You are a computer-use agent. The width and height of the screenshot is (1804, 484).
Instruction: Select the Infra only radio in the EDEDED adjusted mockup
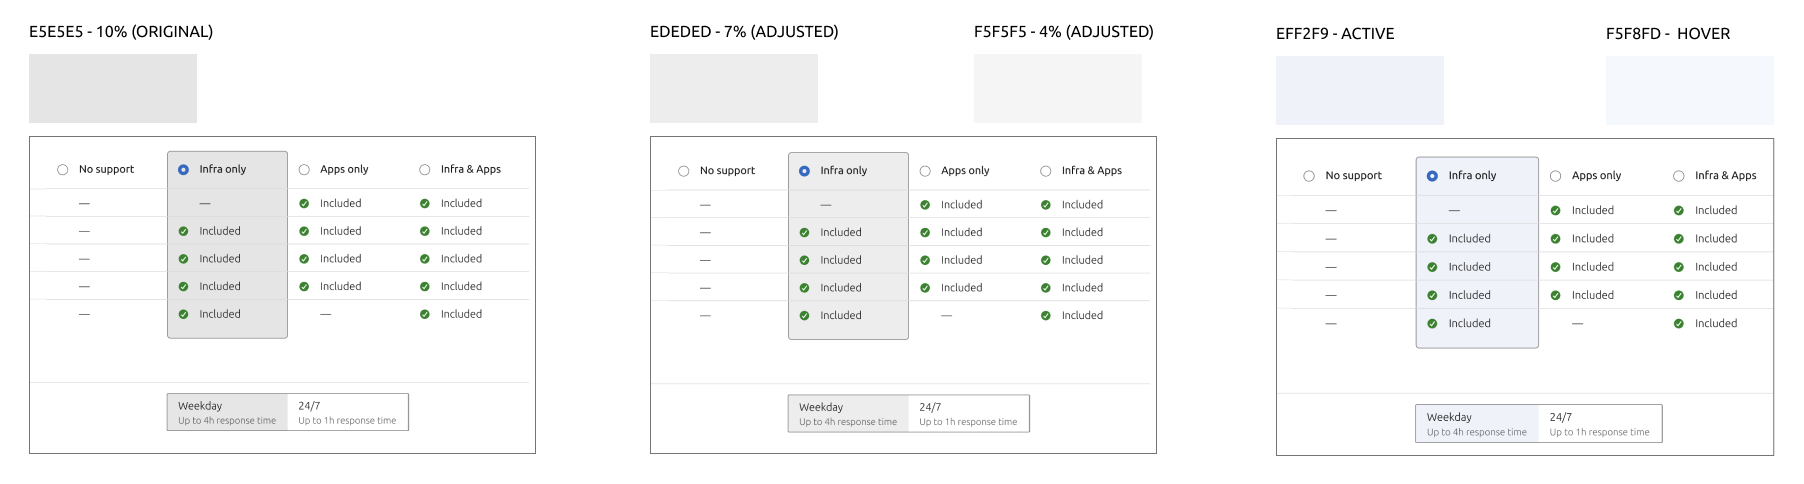point(805,171)
